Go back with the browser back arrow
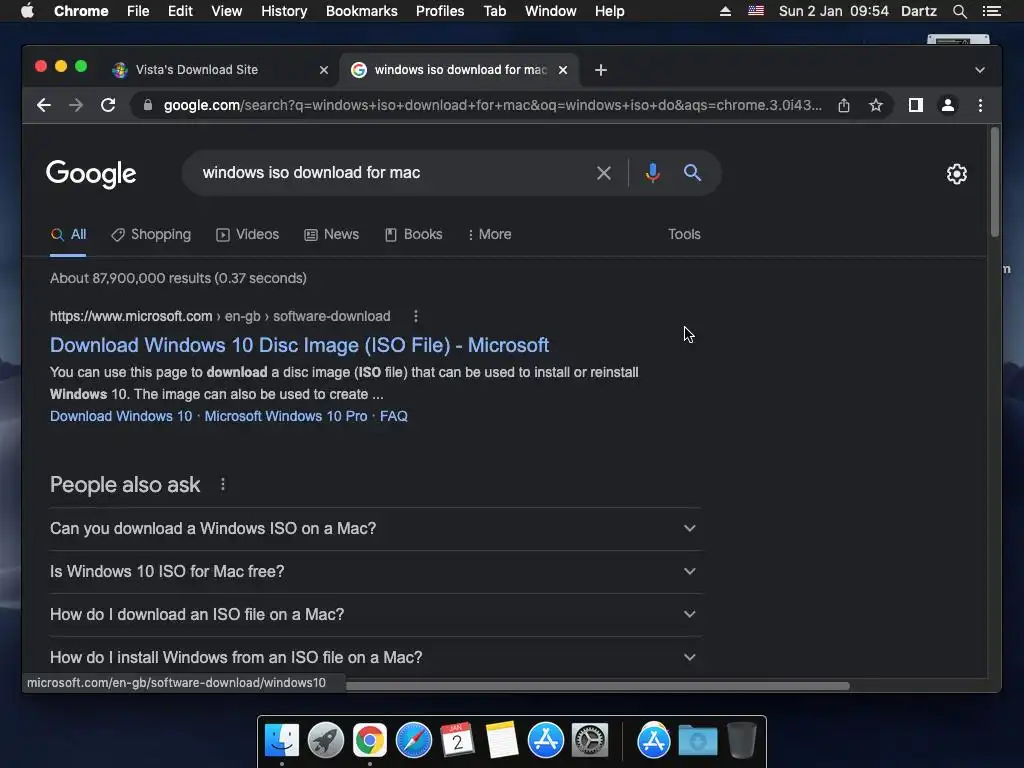This screenshot has height=768, width=1024. tap(44, 105)
